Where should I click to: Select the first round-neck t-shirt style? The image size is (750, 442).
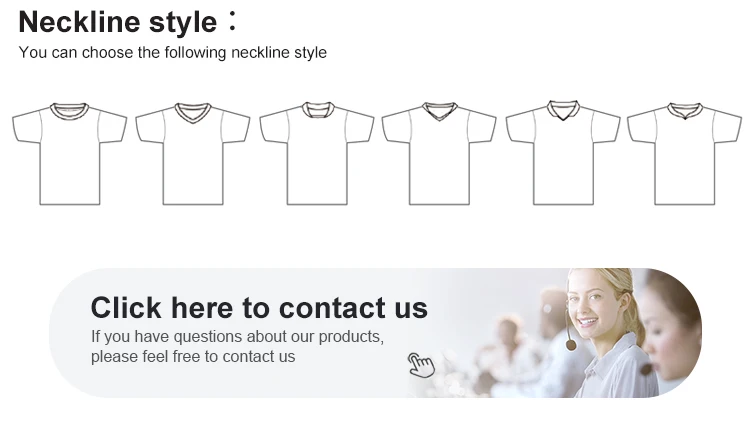(69, 155)
